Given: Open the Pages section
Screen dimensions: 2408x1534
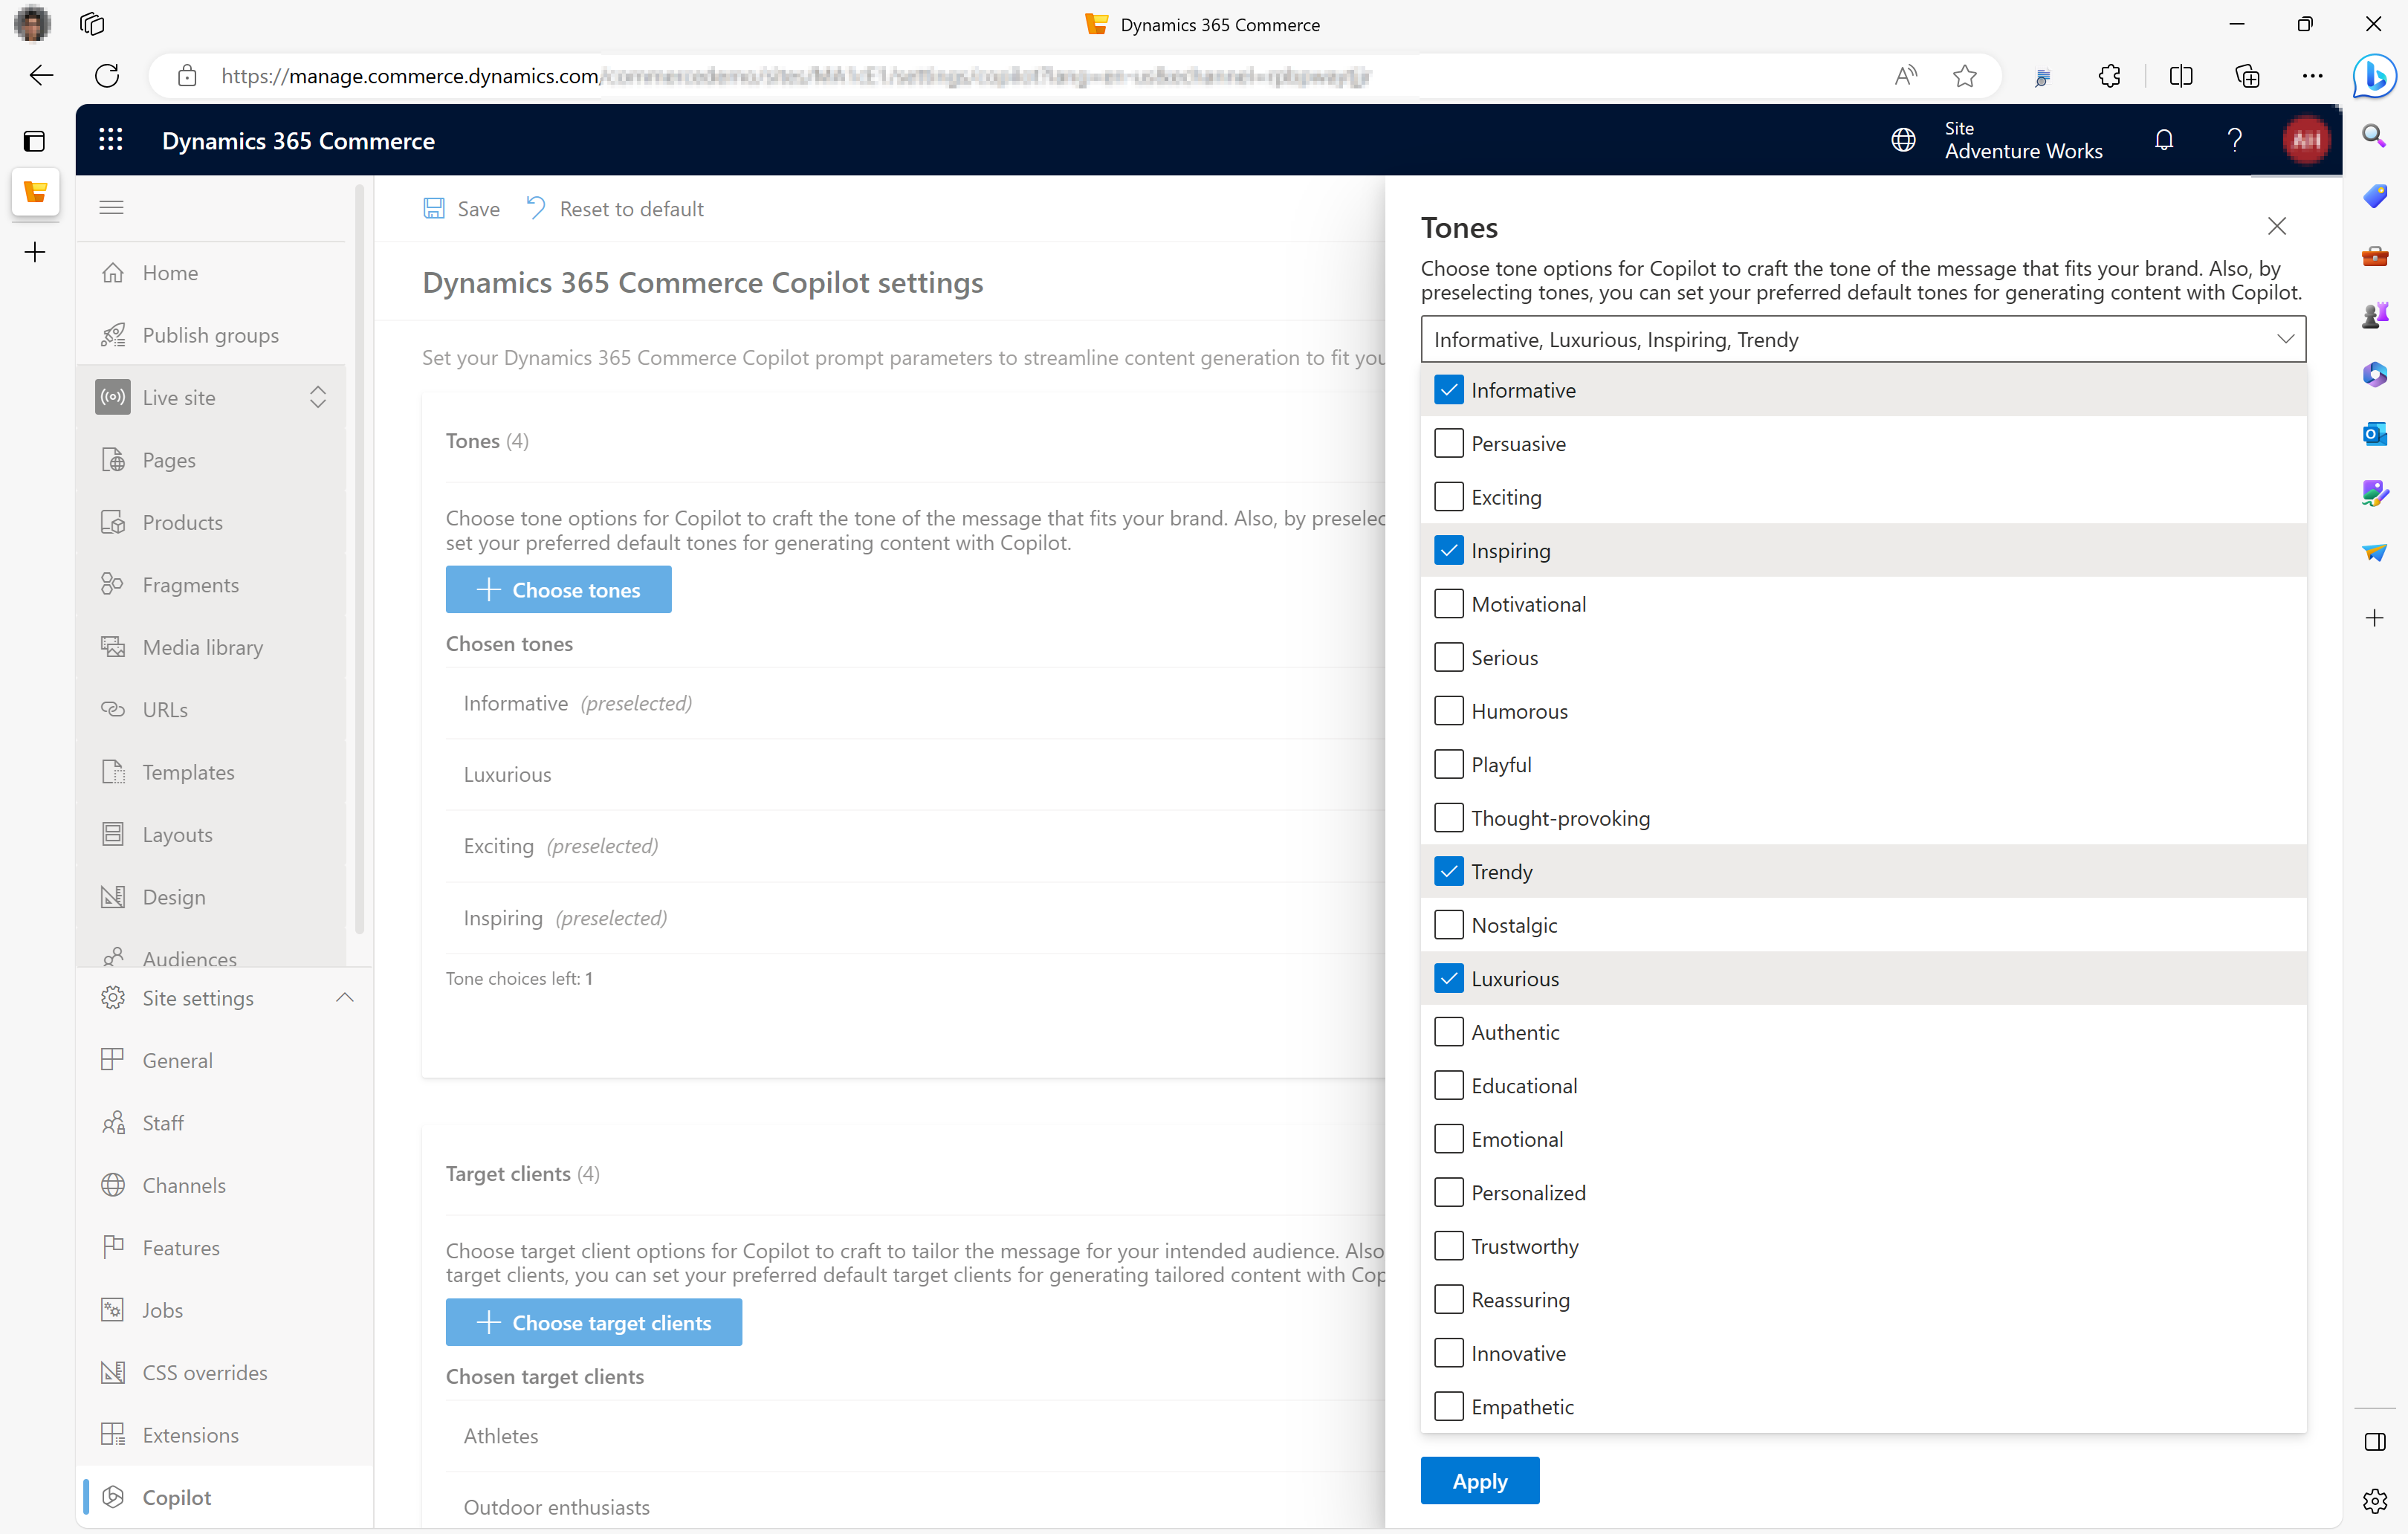Looking at the screenshot, I should pyautogui.click(x=169, y=460).
